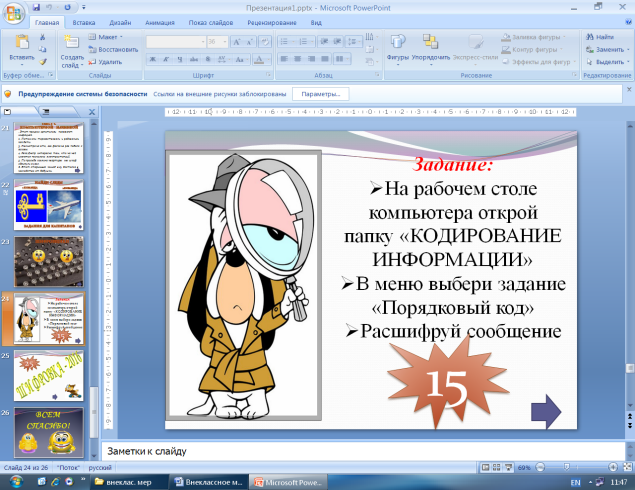The height and width of the screenshot is (490, 635).
Task: Toggle text shadow (S) formatting
Action: [x=208, y=60]
